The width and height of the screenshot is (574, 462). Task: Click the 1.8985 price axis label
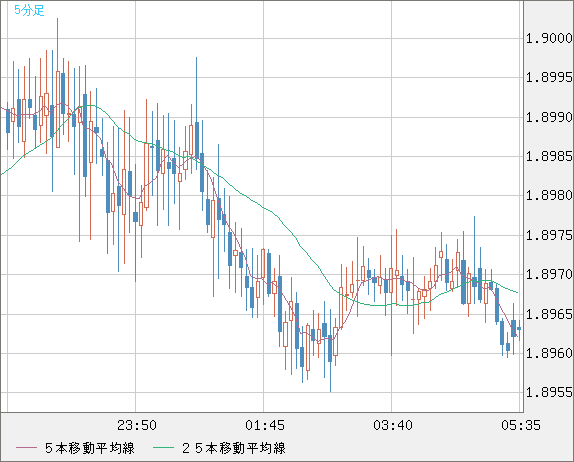click(549, 157)
